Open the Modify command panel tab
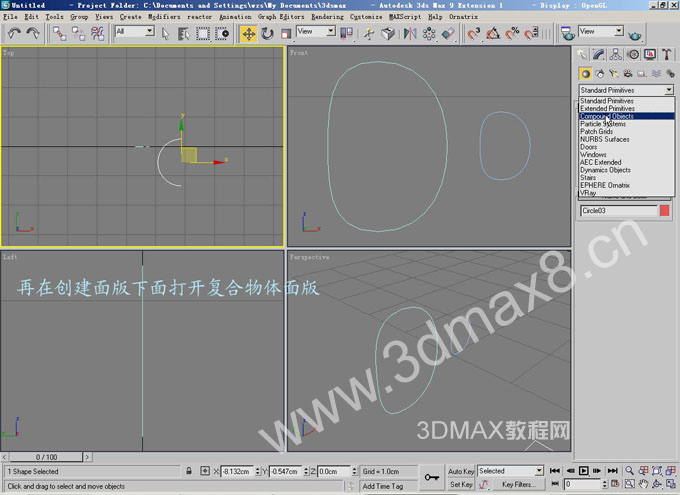Viewport: 680px width, 495px height. 598,55
